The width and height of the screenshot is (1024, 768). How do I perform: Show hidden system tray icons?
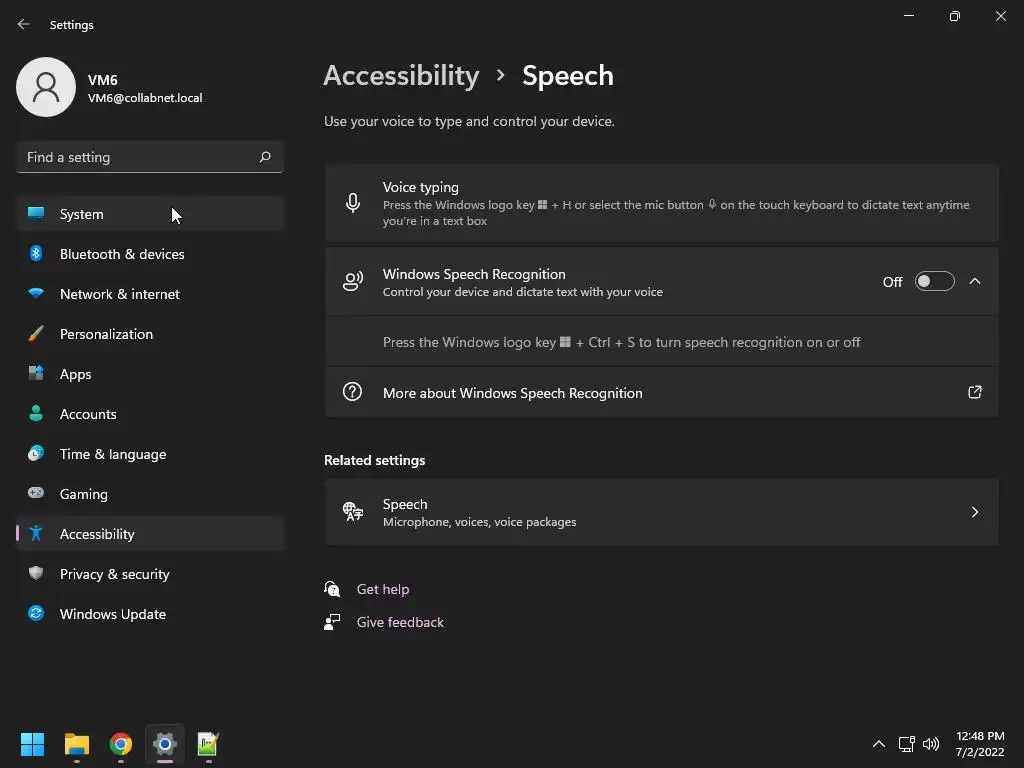click(879, 744)
